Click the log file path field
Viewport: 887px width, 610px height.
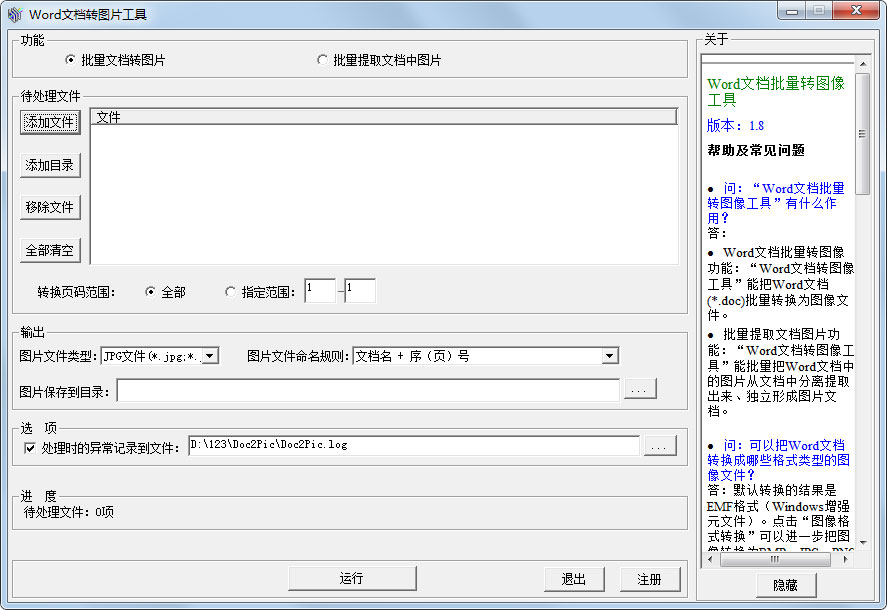tap(414, 445)
